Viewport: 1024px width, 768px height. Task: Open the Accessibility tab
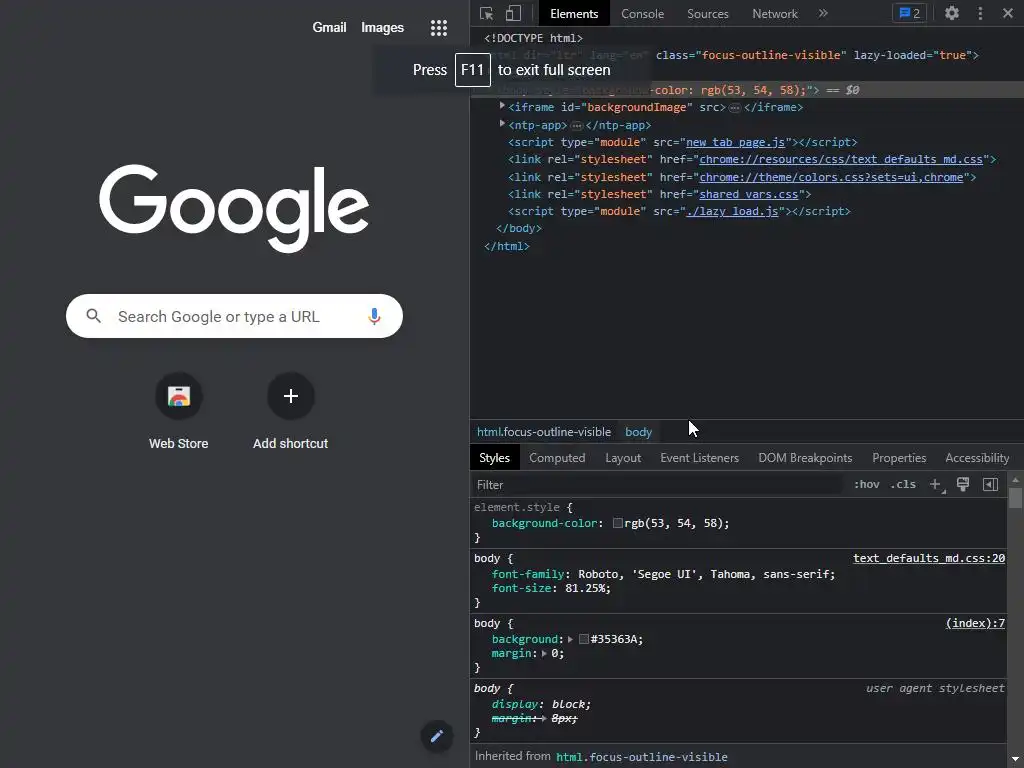pos(977,458)
